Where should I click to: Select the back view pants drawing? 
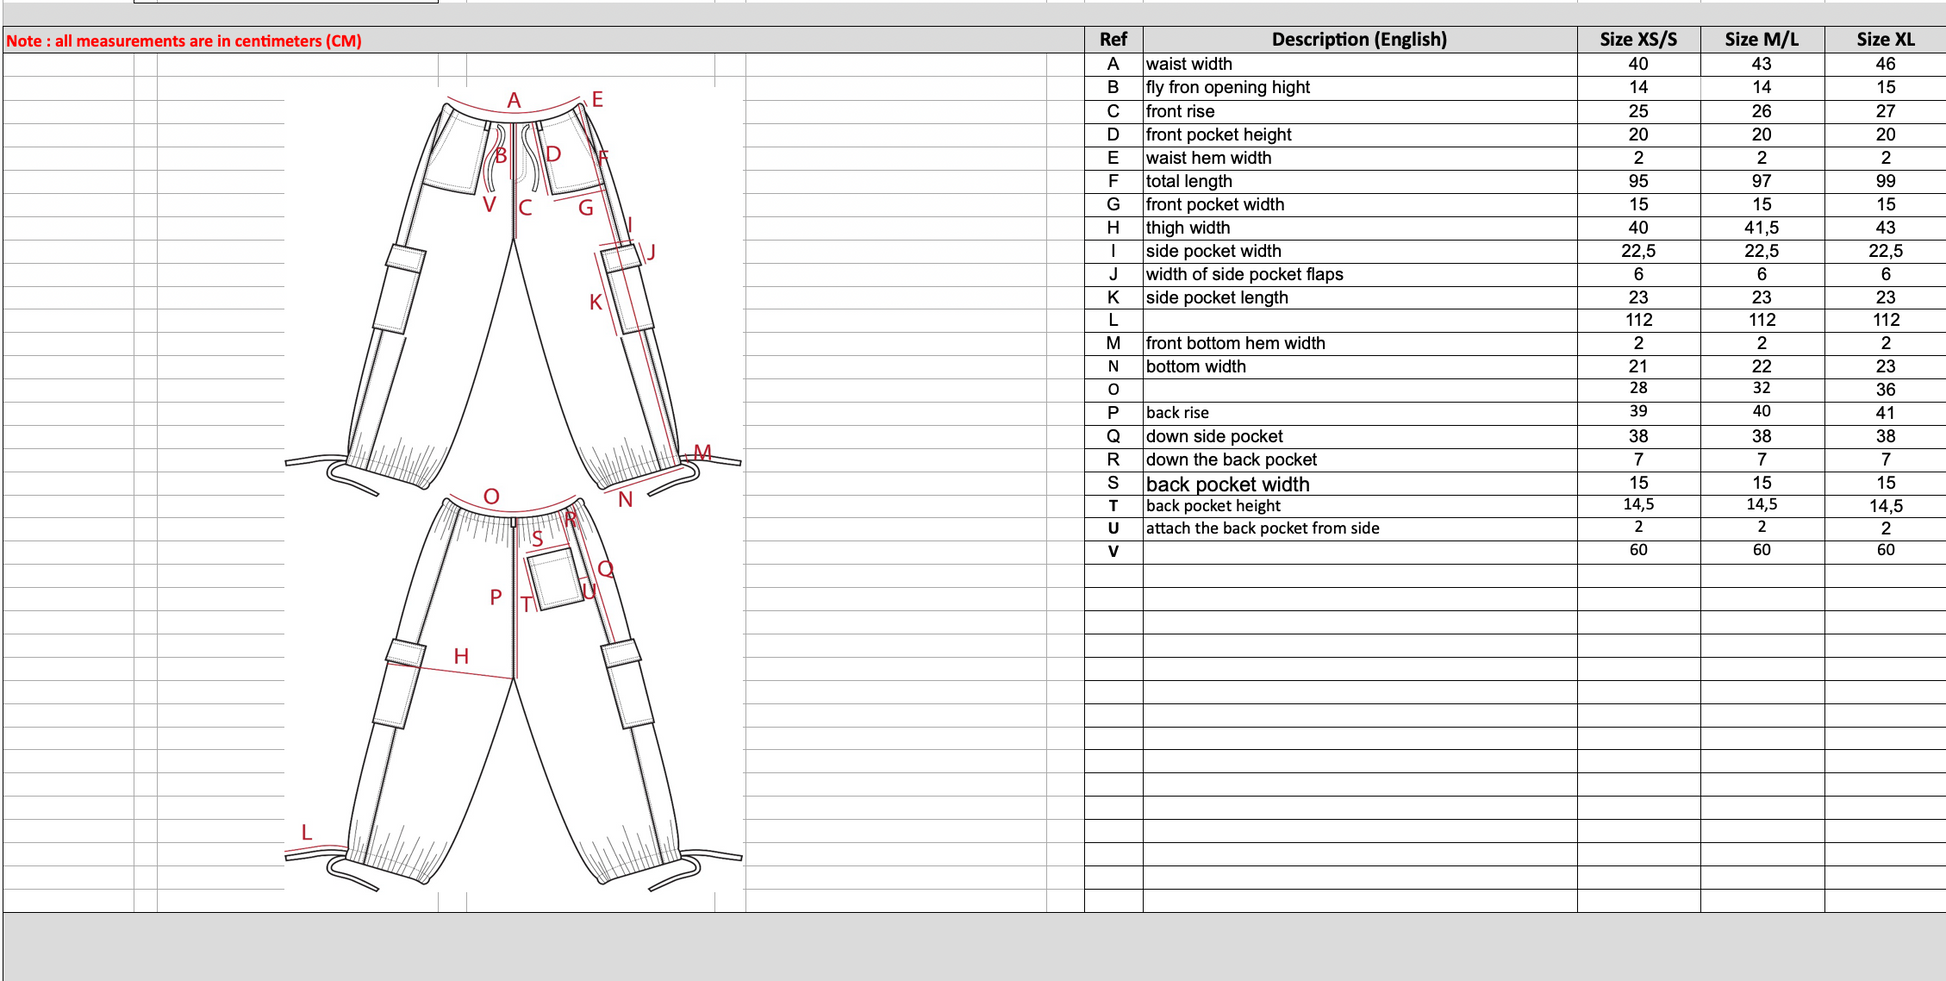tap(513, 690)
